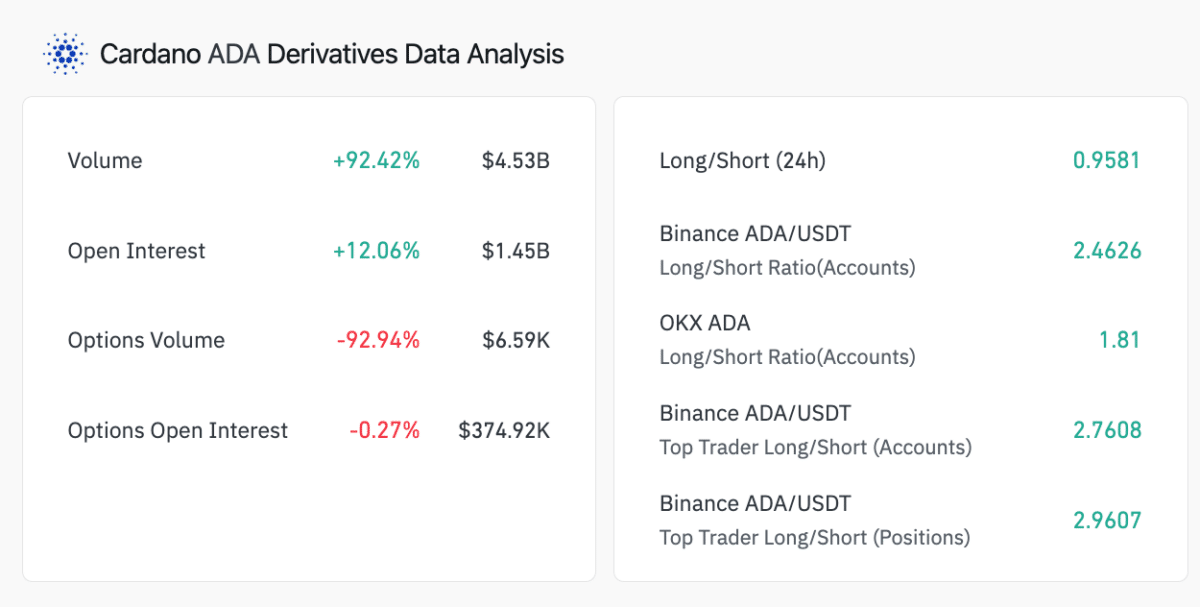1200x607 pixels.
Task: Select the Volume row label
Action: click(105, 161)
